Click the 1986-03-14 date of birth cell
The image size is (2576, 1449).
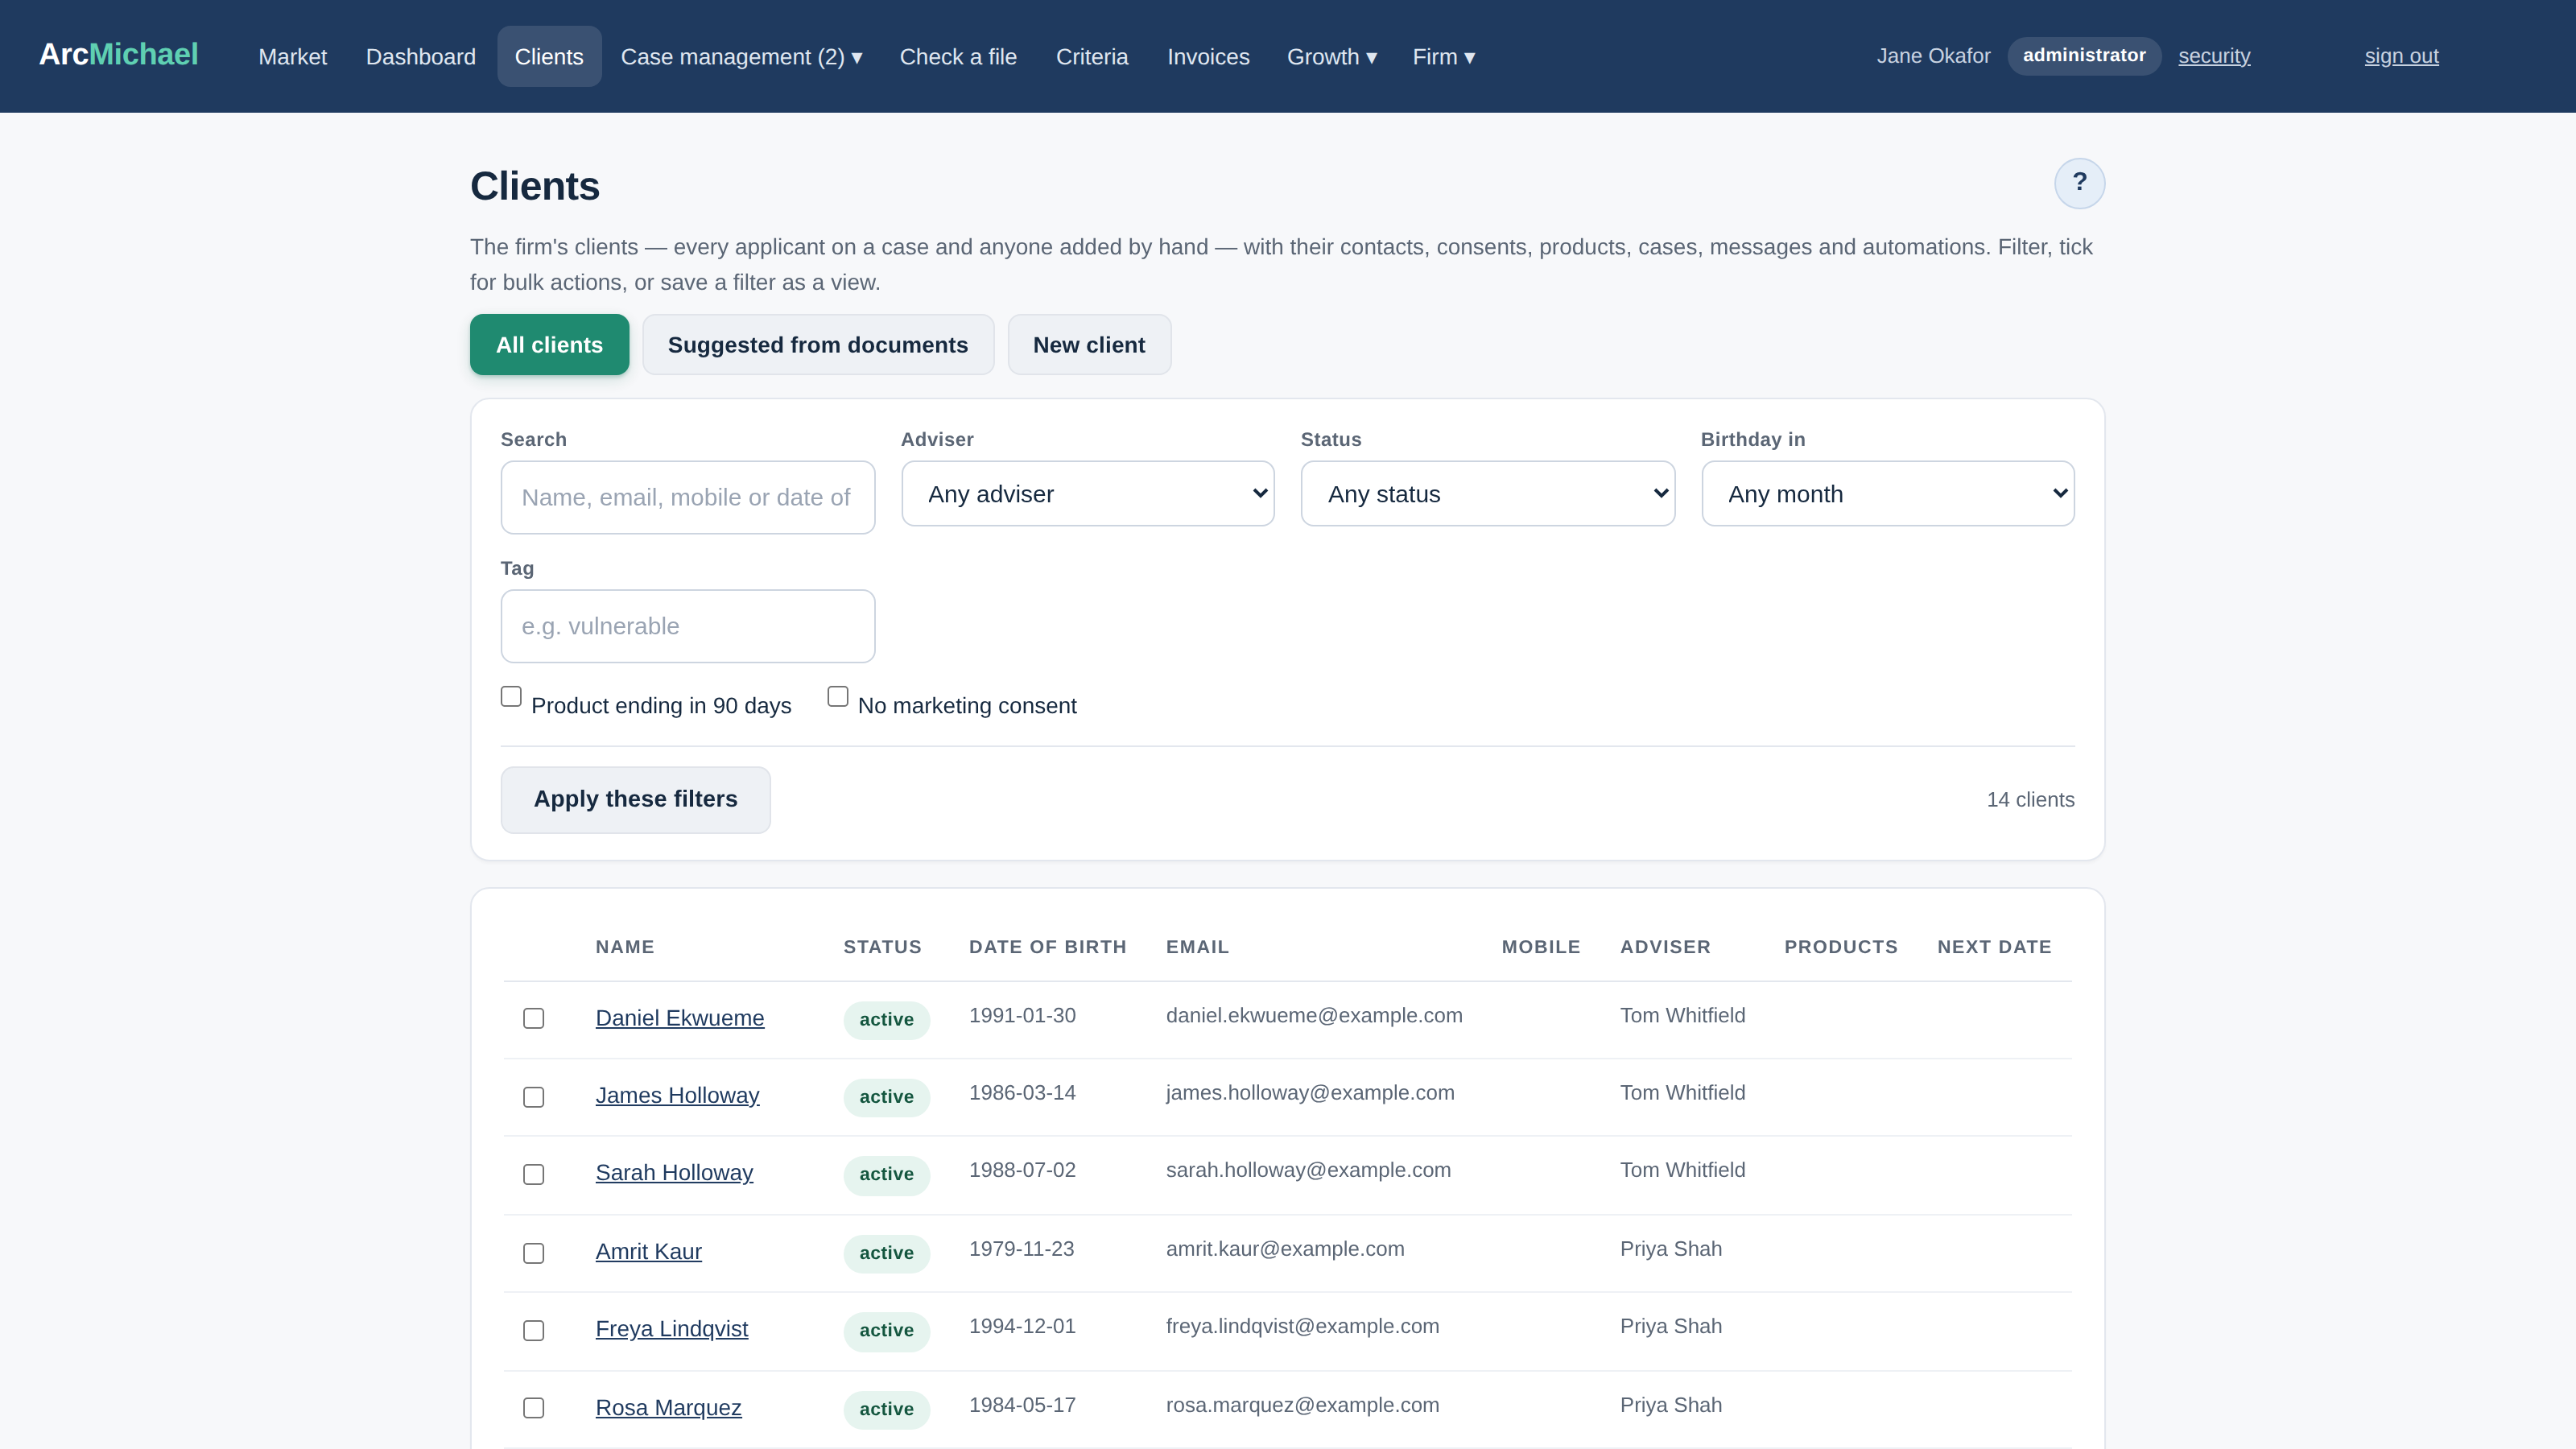tap(1022, 1093)
